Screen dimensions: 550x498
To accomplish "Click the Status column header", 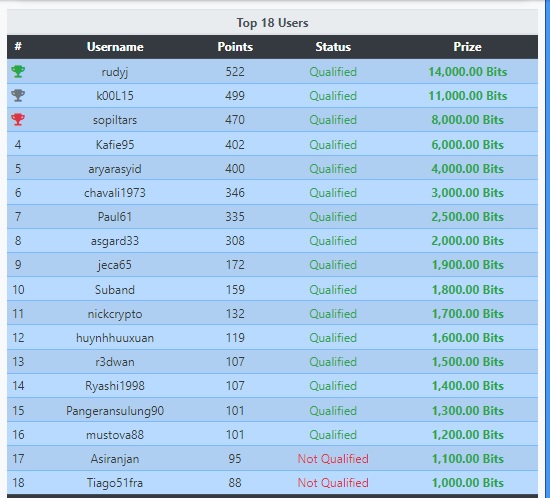I will 333,47.
